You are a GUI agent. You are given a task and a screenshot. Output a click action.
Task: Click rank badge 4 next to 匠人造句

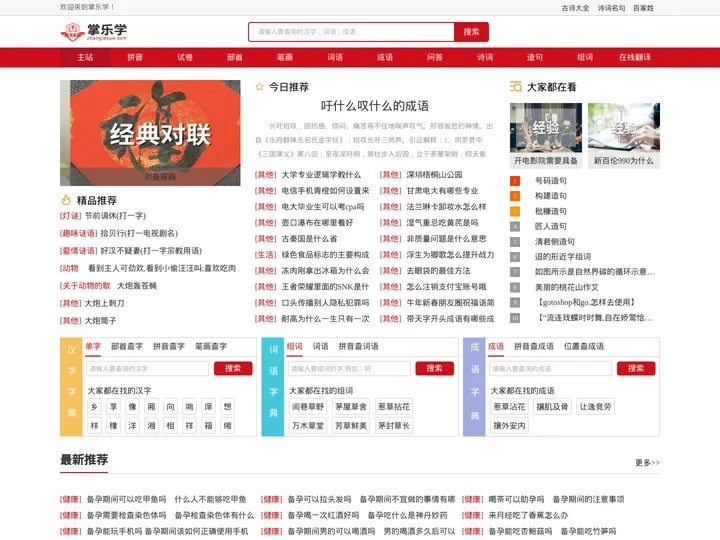click(515, 226)
